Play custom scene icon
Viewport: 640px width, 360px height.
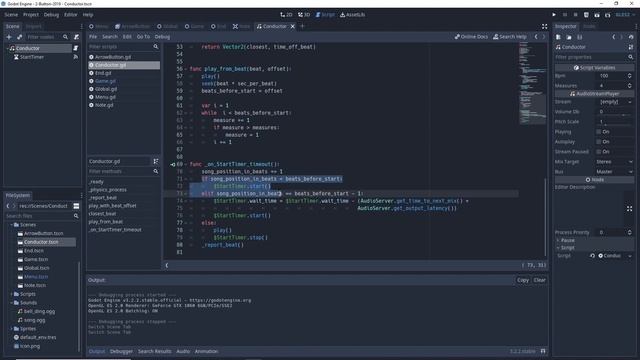click(x=607, y=15)
